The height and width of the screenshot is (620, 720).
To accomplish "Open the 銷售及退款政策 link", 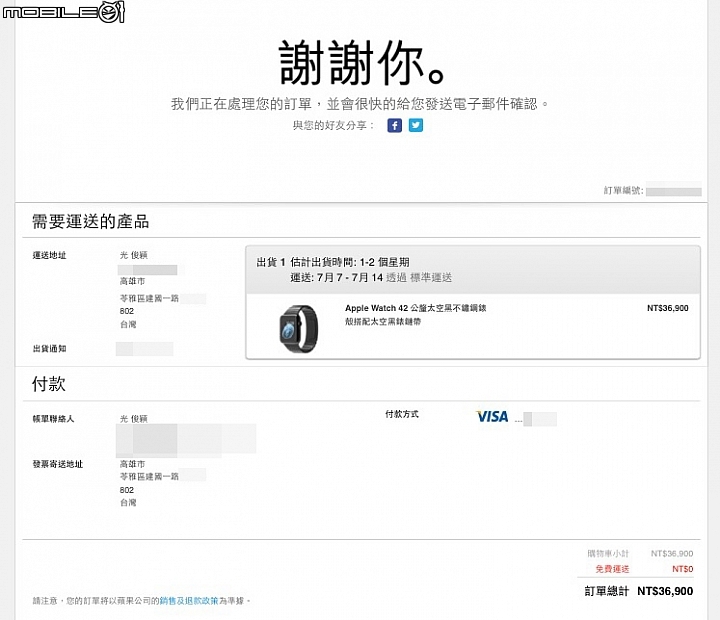I will click(189, 601).
